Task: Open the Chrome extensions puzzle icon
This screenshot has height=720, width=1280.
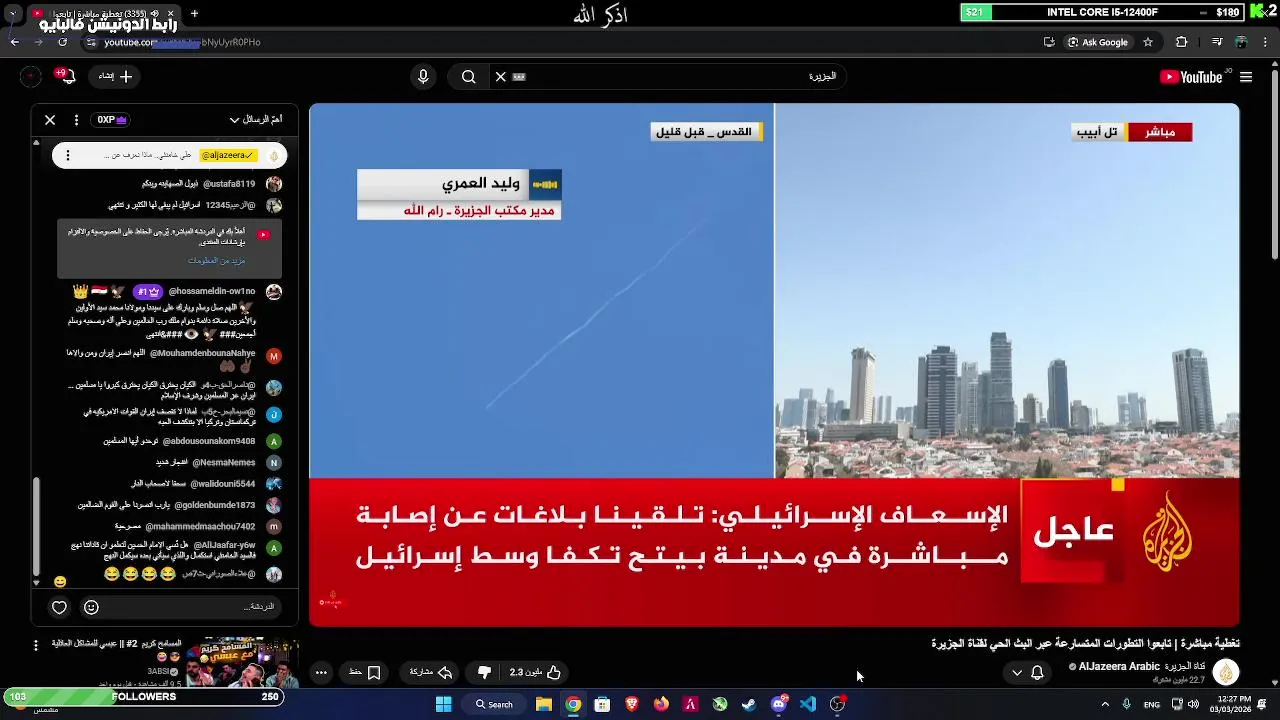Action: (x=1182, y=42)
